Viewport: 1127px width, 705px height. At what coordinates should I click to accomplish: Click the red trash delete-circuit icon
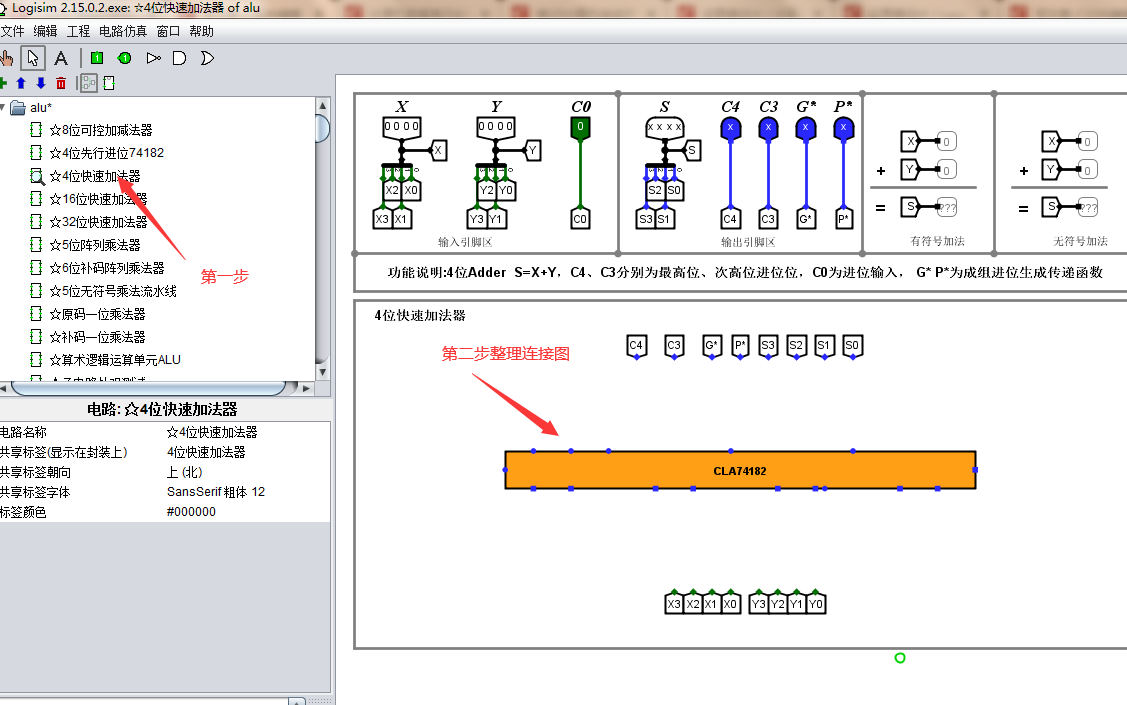61,83
